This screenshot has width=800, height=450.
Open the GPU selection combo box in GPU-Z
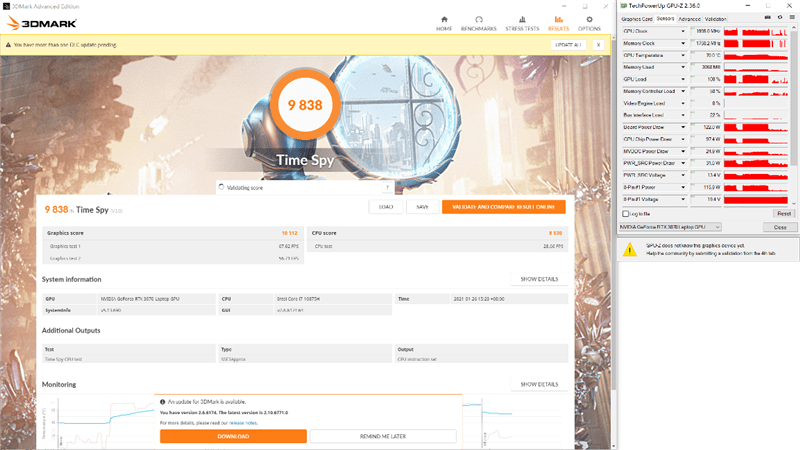[x=670, y=227]
